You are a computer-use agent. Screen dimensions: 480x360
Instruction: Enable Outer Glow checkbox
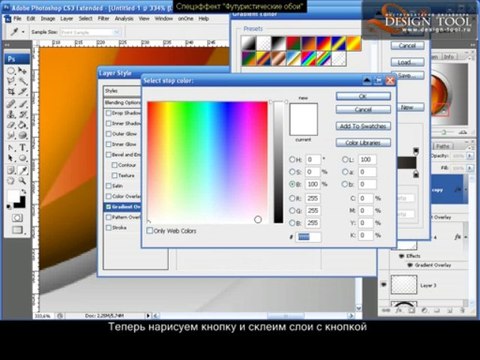[108, 134]
